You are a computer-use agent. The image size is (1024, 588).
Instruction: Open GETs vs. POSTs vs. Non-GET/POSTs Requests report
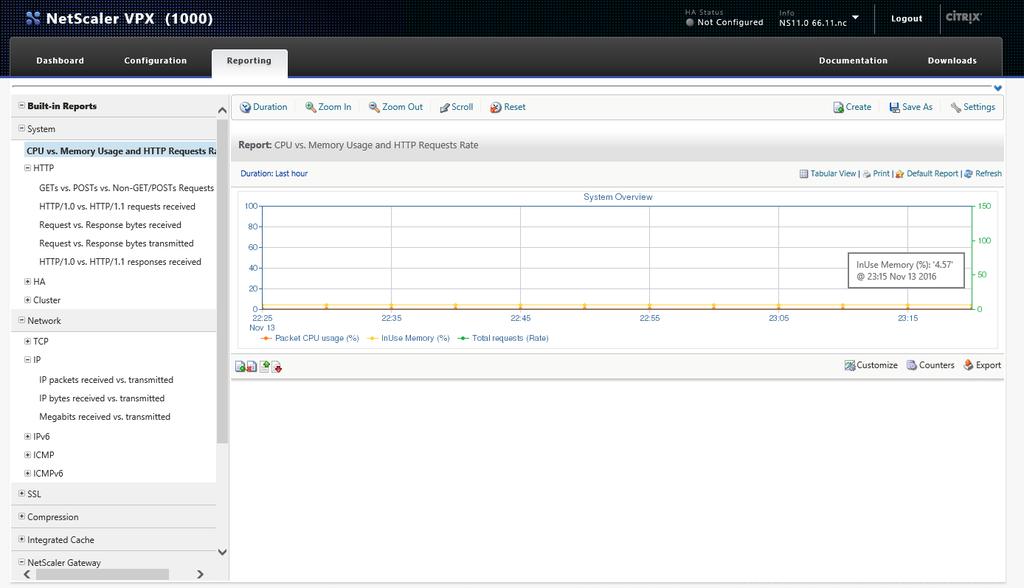tap(126, 188)
